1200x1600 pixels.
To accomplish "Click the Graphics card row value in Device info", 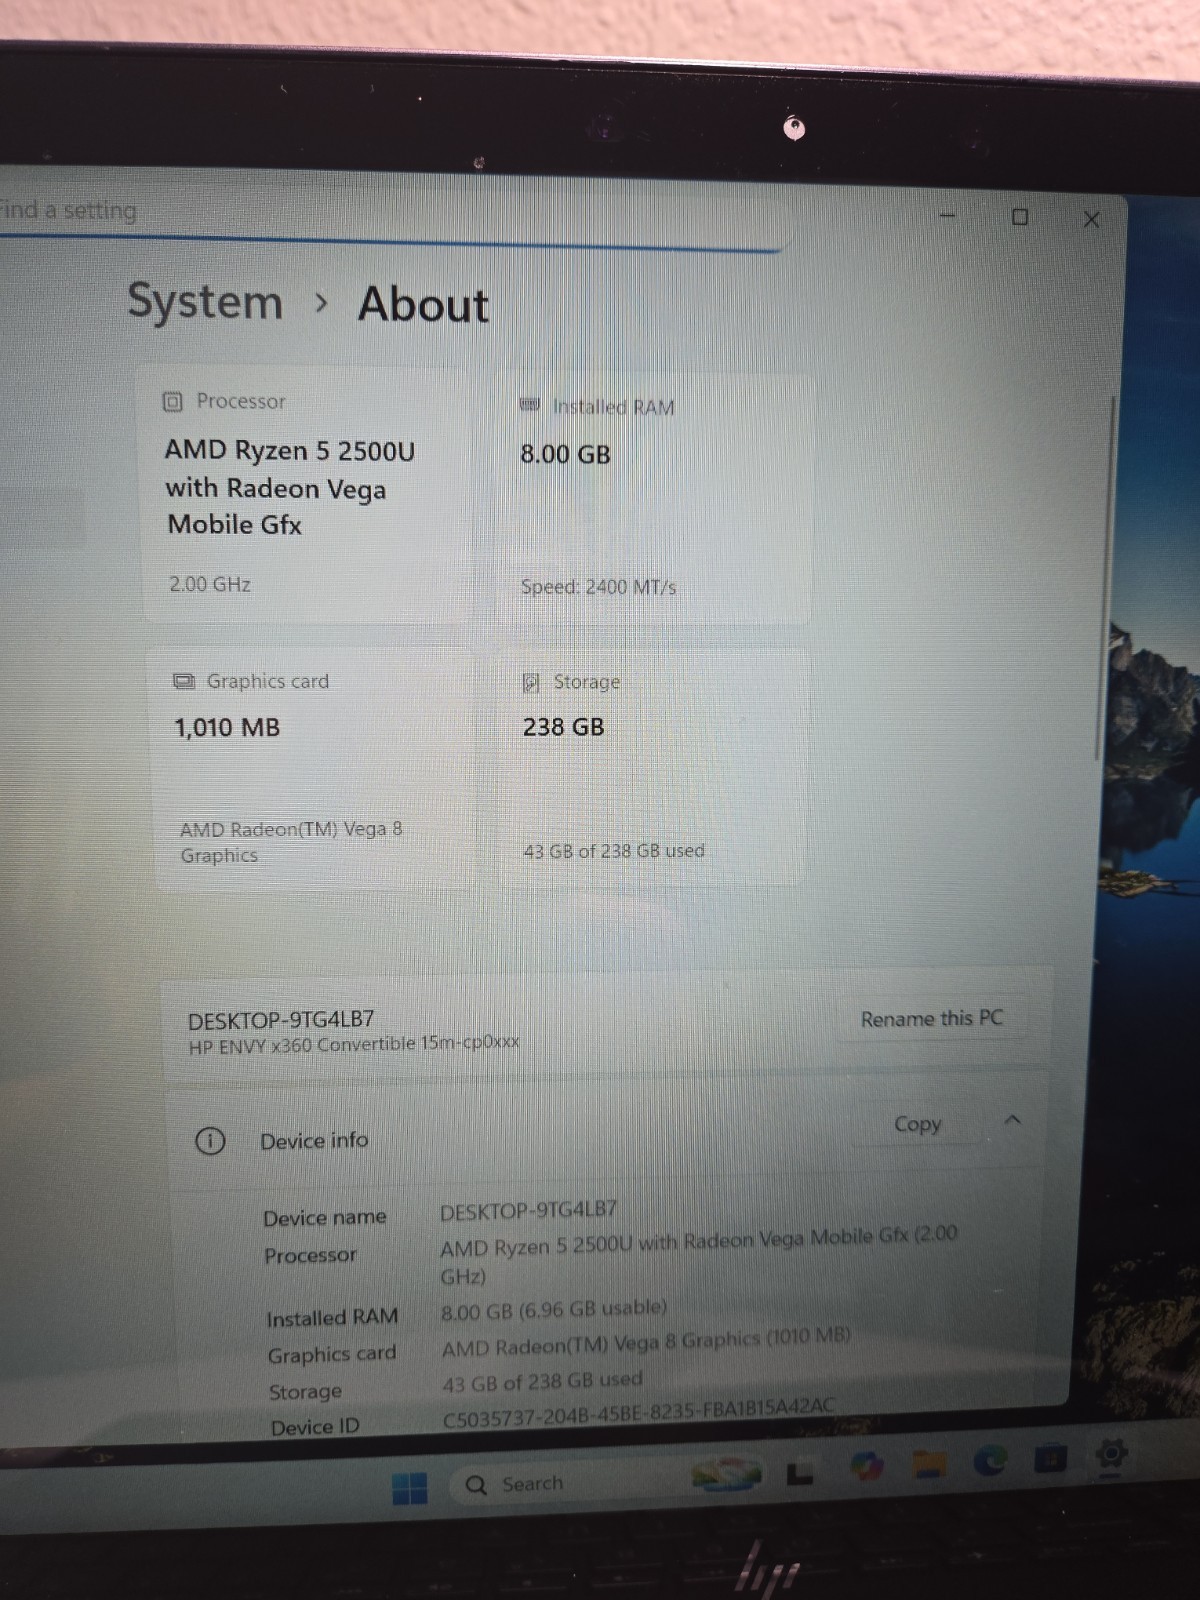I will click(x=646, y=1342).
